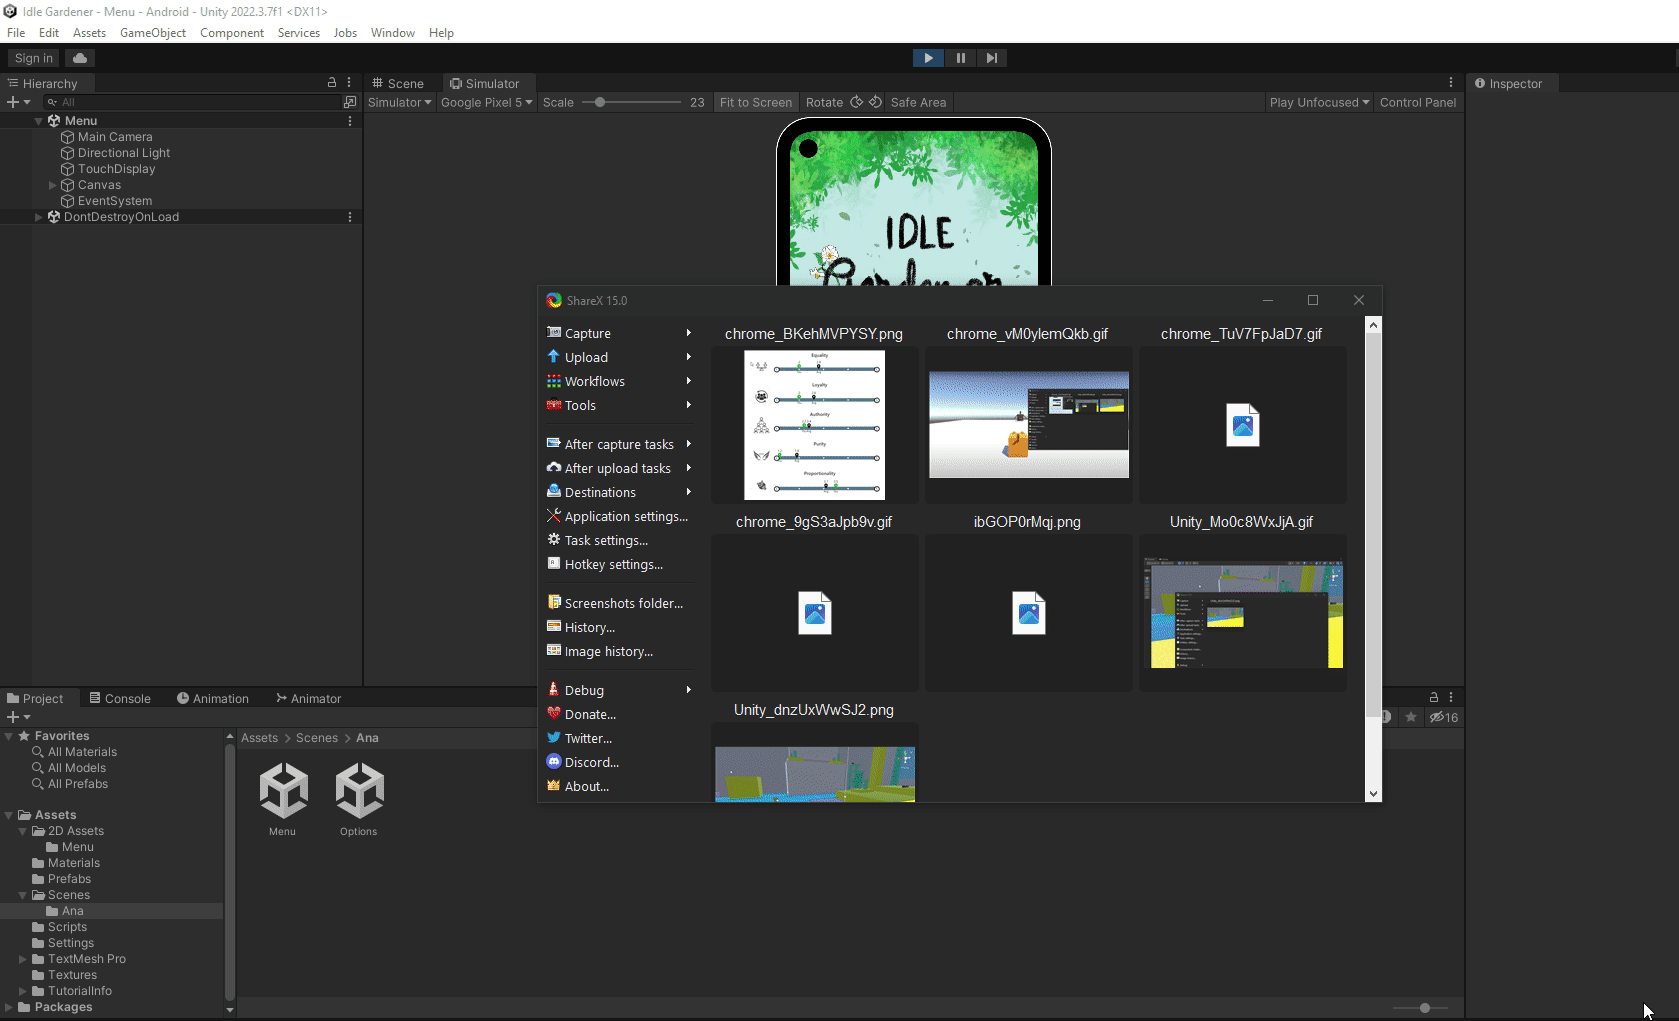
Task: Select Unity_Mo0c8WxJjA.gif thumbnail in ShareX
Action: click(1242, 613)
